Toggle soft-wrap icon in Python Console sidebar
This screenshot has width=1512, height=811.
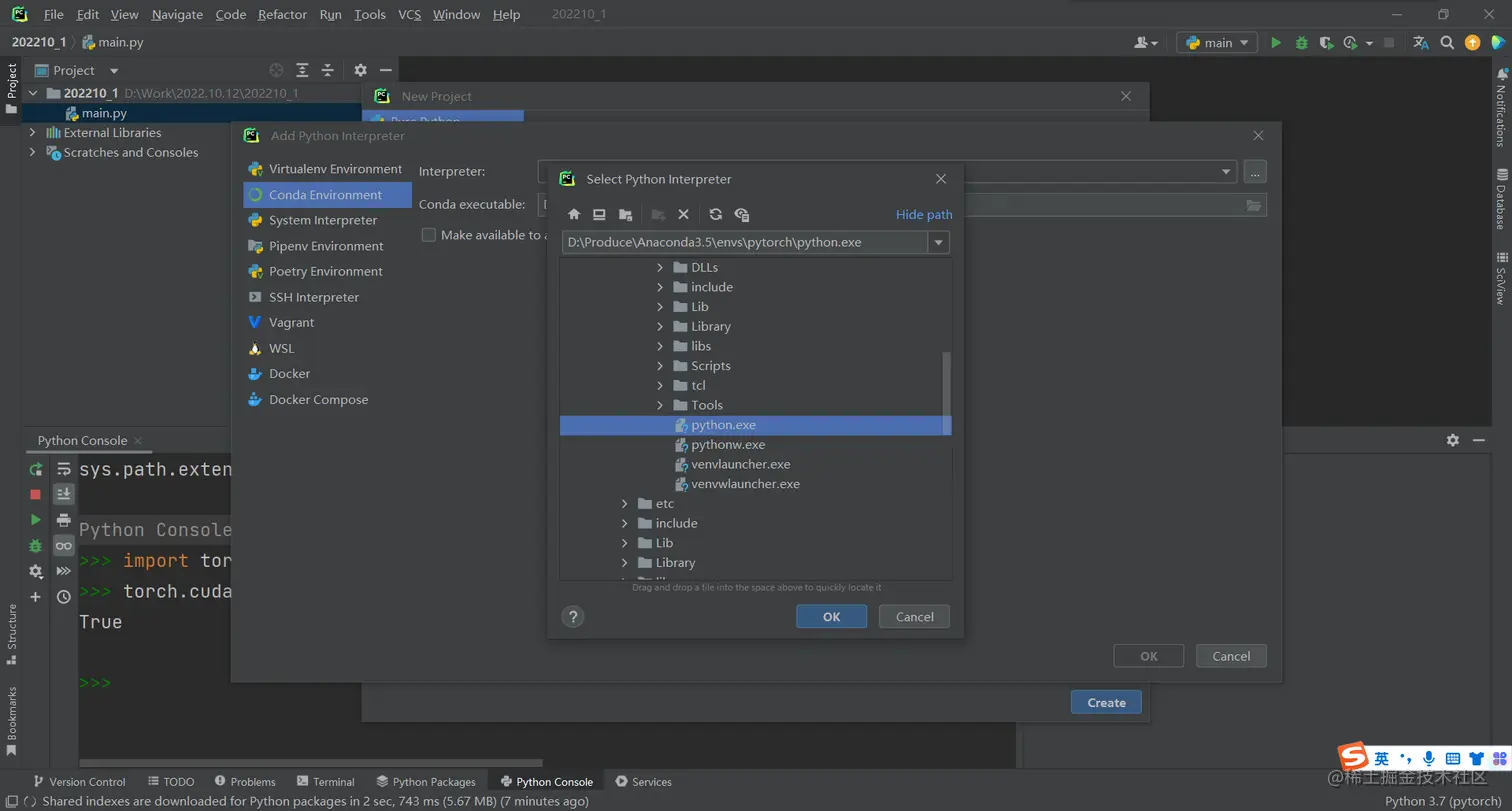coord(64,469)
